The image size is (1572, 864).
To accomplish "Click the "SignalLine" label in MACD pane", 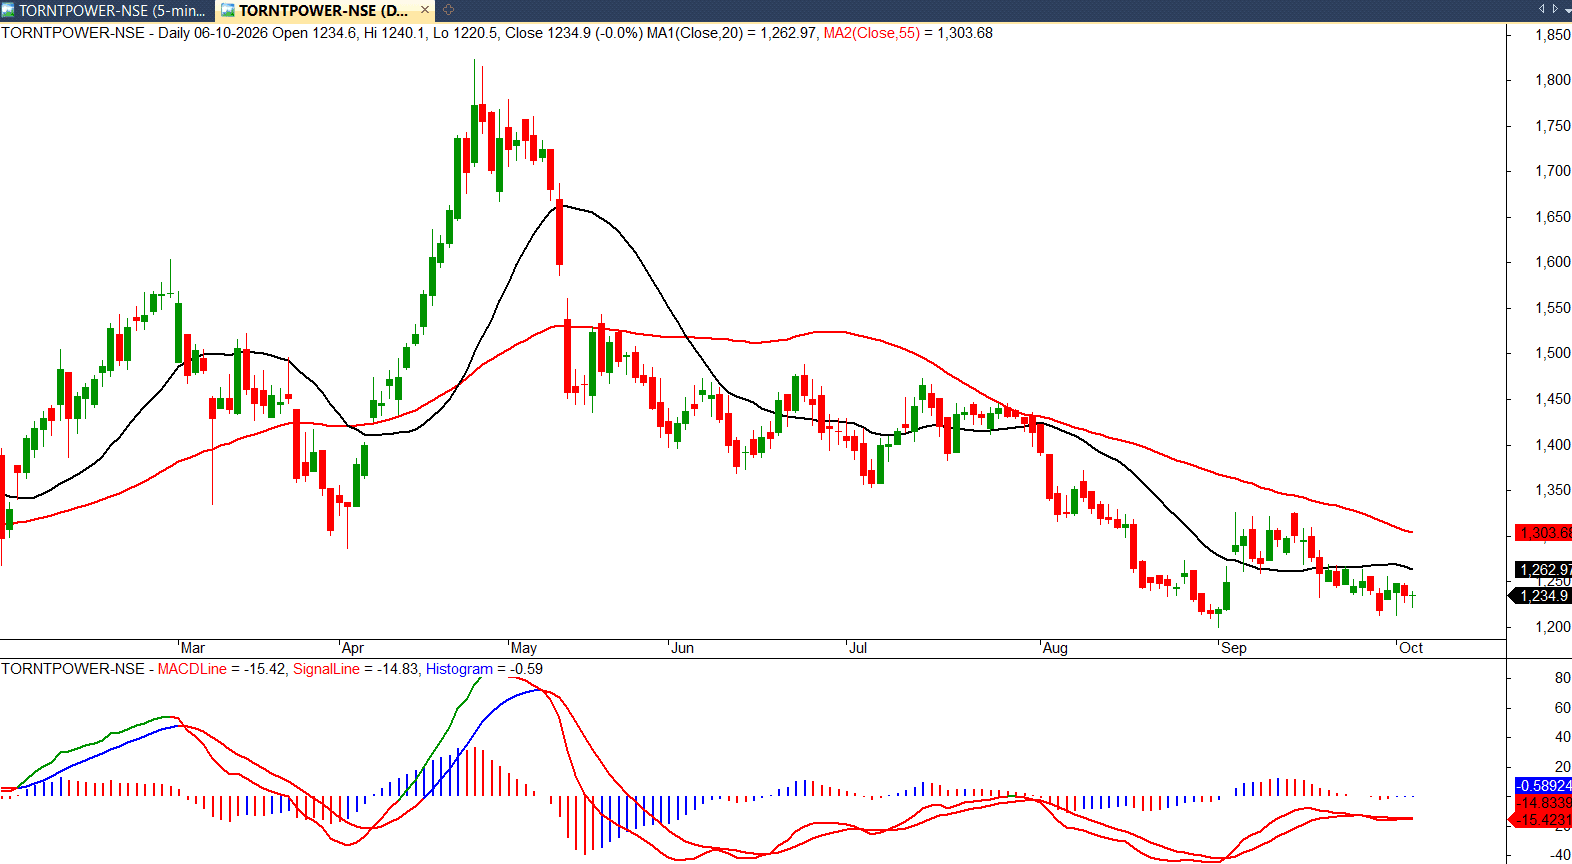I will point(326,669).
